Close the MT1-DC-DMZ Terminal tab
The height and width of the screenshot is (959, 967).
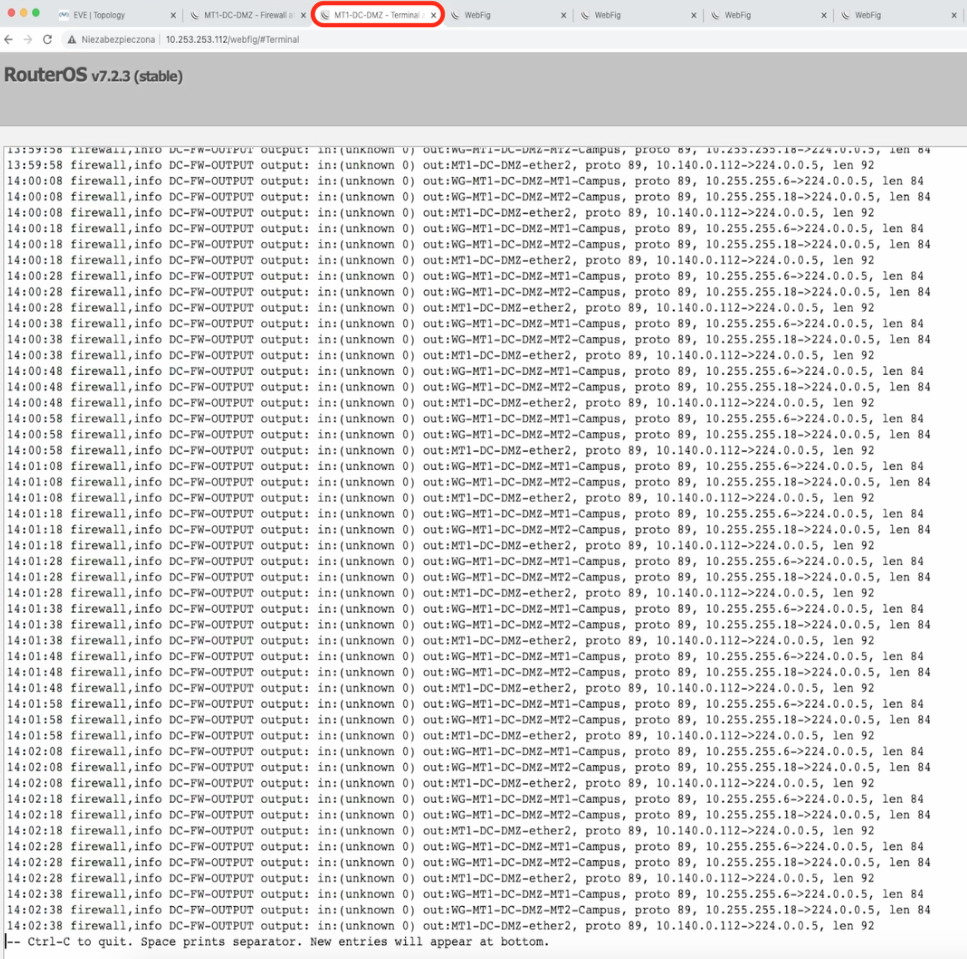pos(433,15)
